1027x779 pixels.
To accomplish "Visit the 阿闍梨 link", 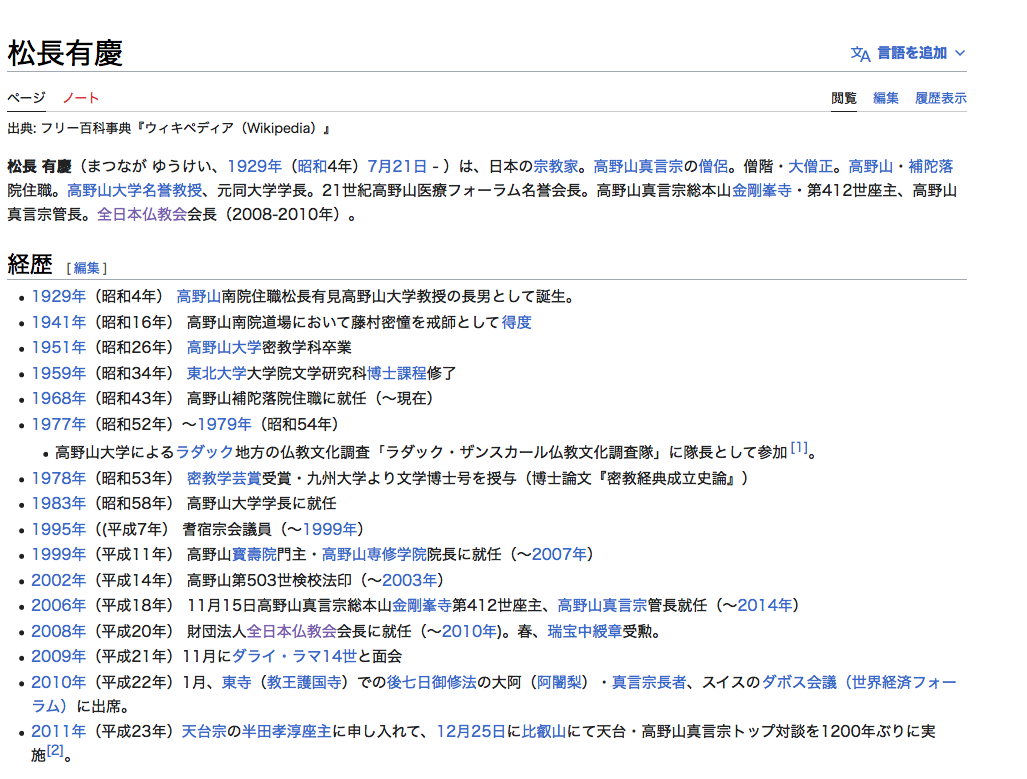I will [x=559, y=683].
